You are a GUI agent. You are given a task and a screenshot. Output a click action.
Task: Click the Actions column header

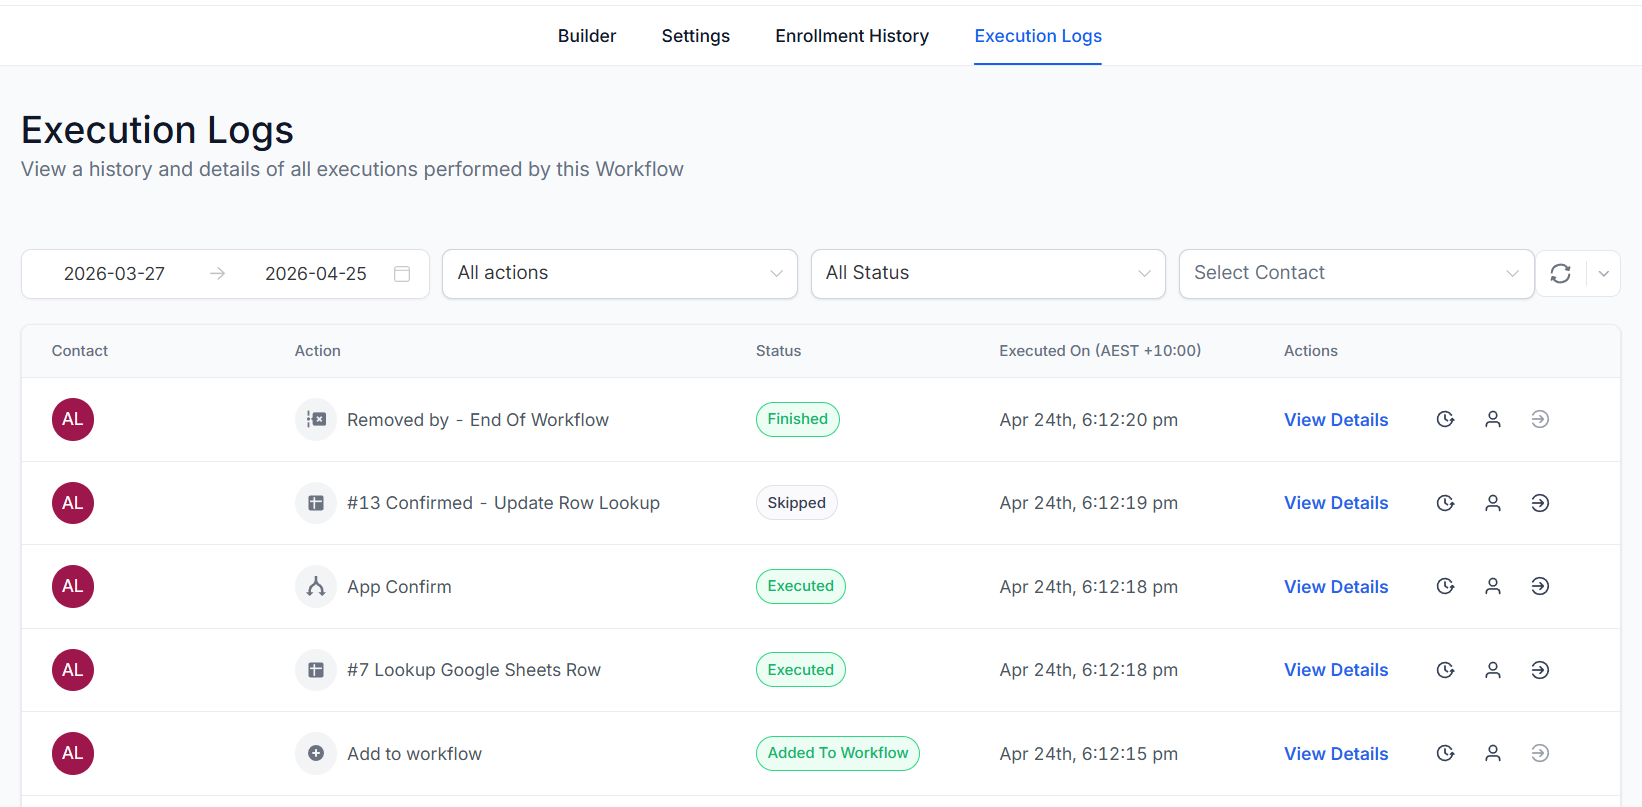tap(1311, 351)
